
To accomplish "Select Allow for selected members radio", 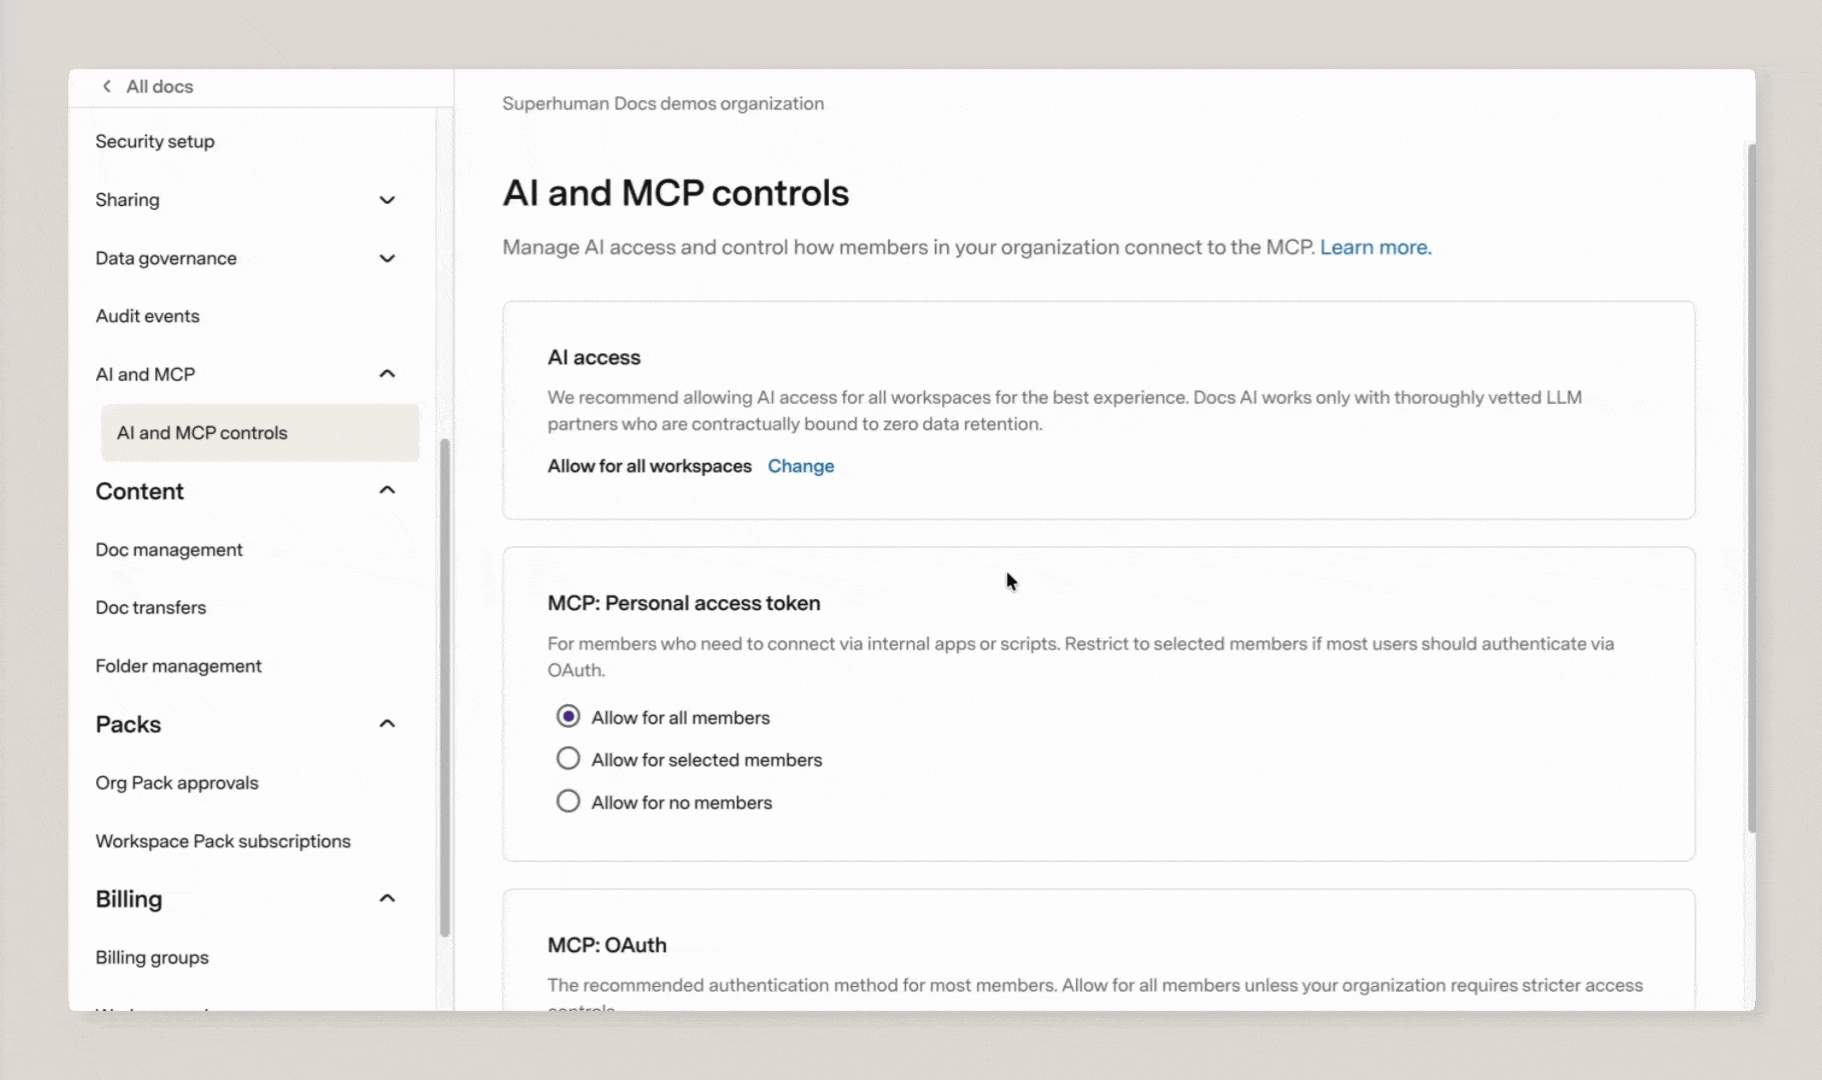I will click(x=568, y=759).
